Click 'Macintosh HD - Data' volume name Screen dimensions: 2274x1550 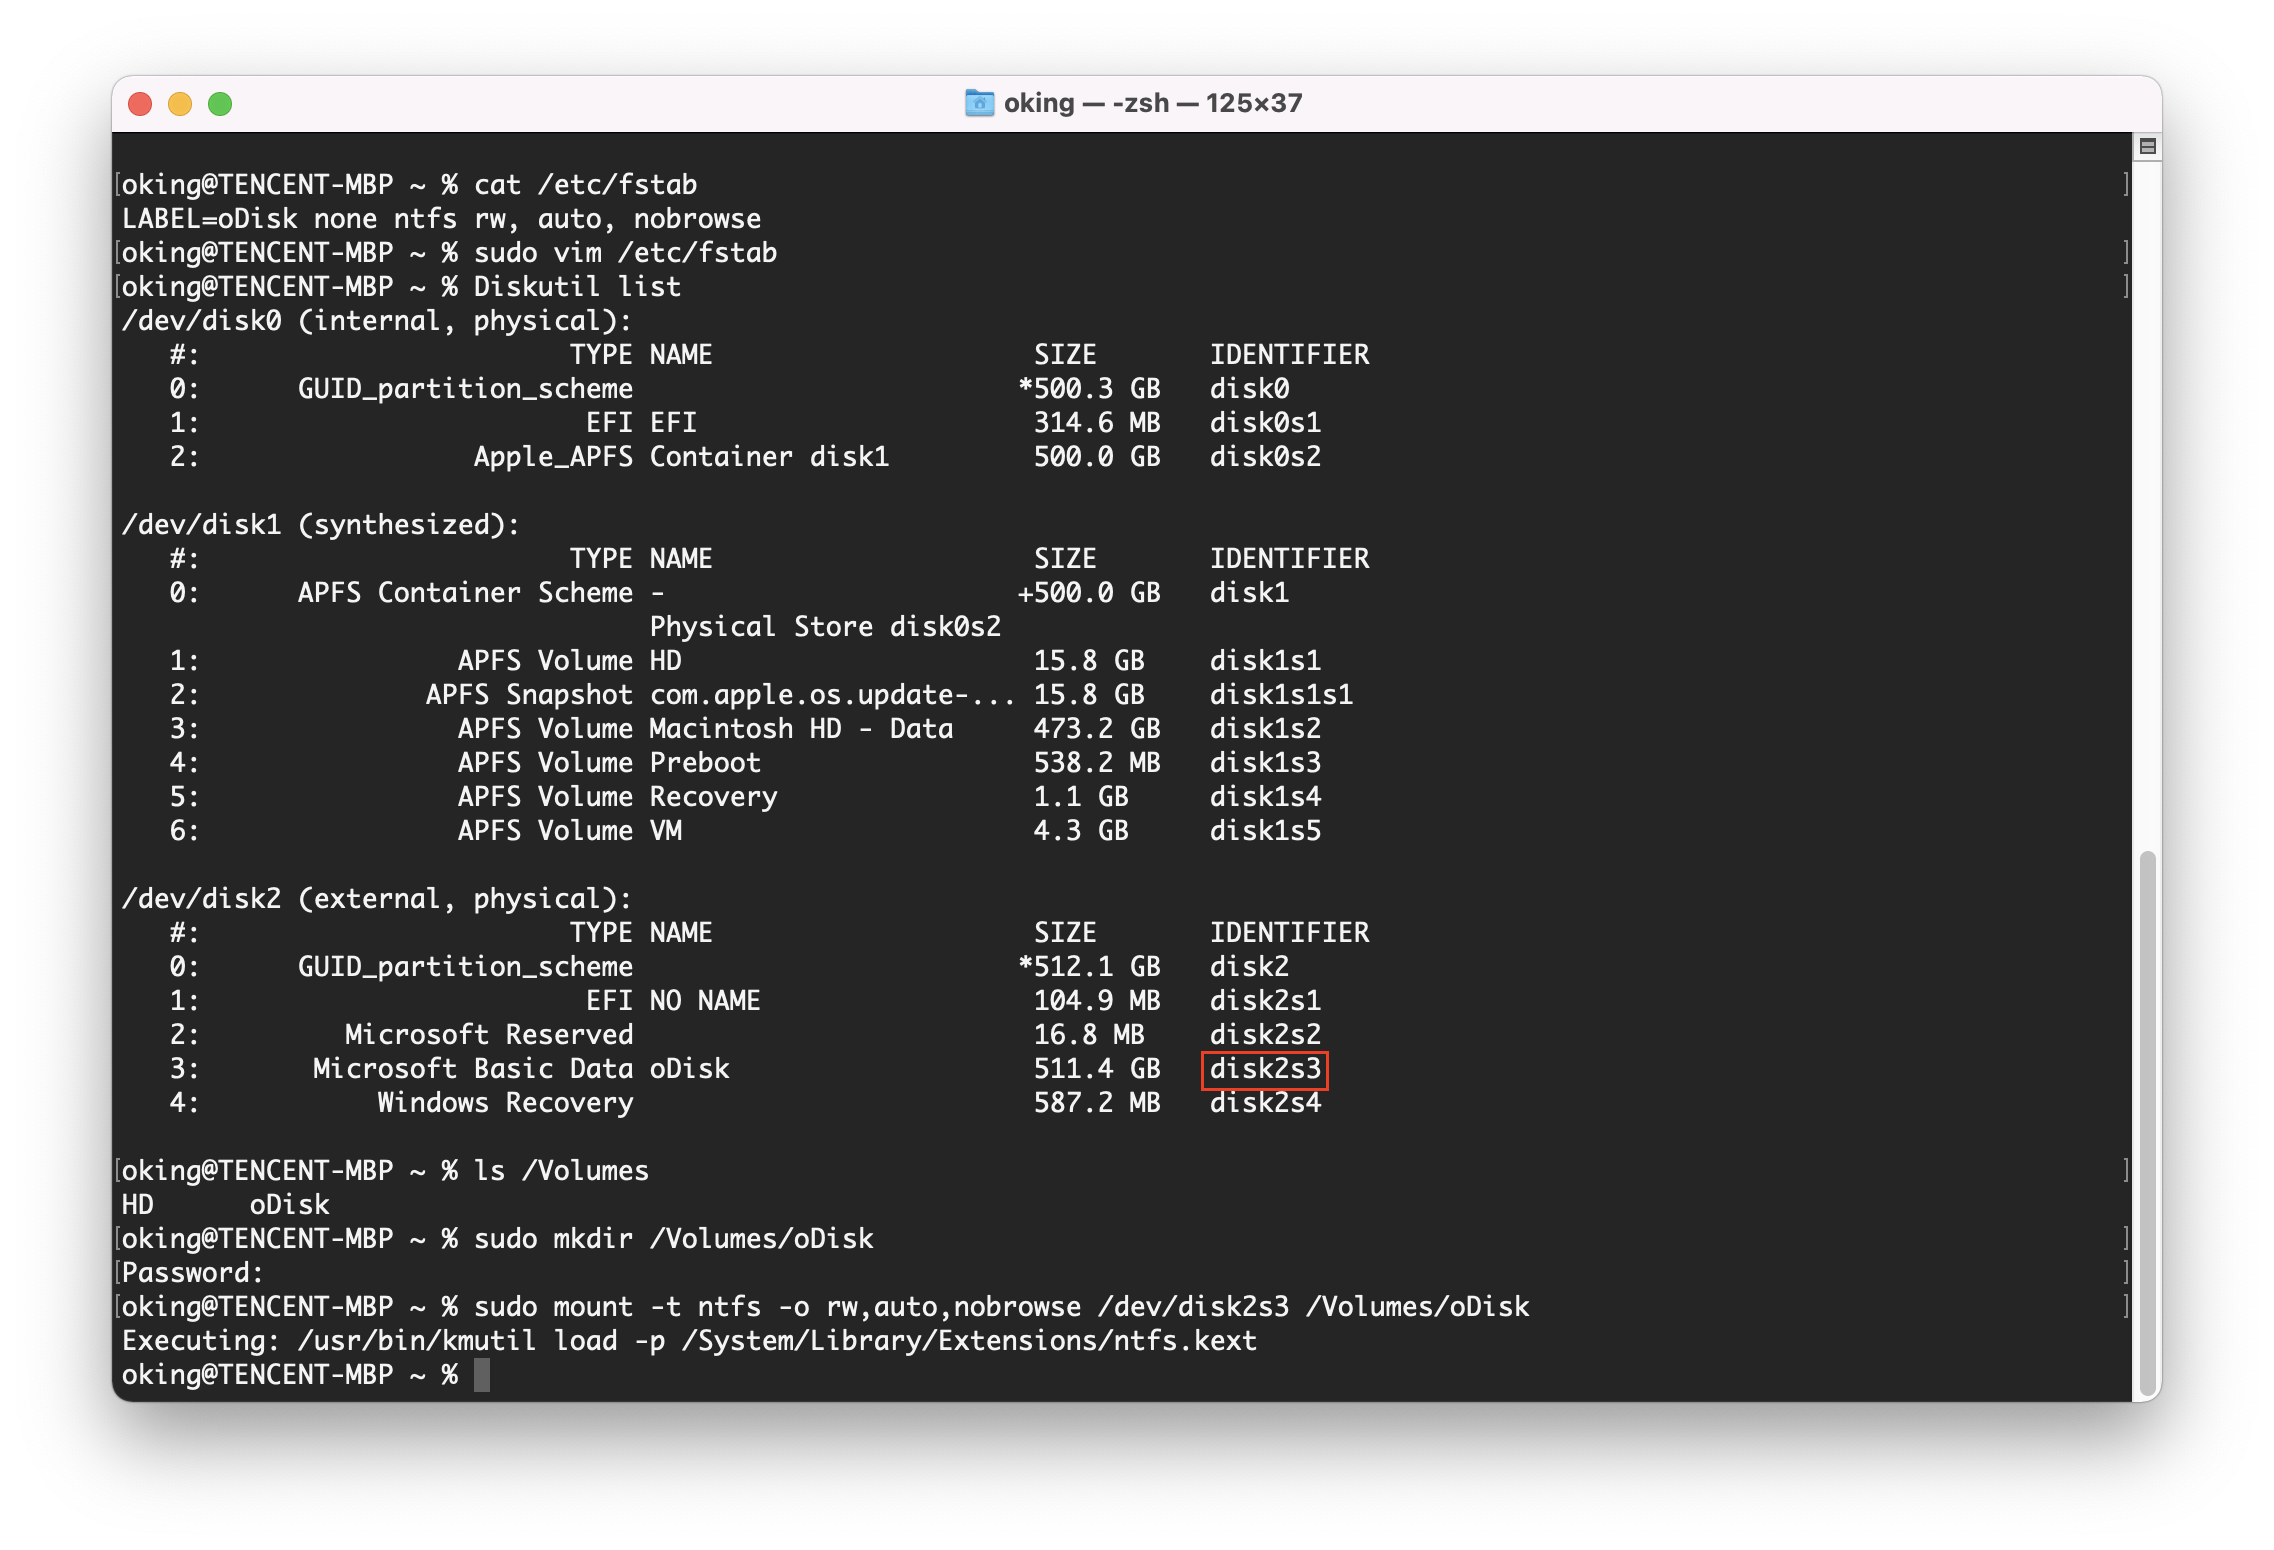(801, 729)
